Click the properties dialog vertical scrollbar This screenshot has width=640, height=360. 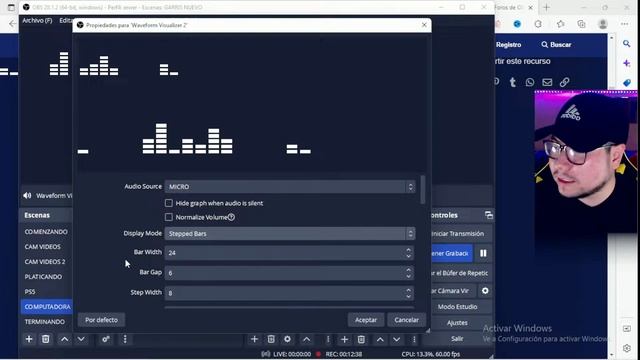point(422,190)
